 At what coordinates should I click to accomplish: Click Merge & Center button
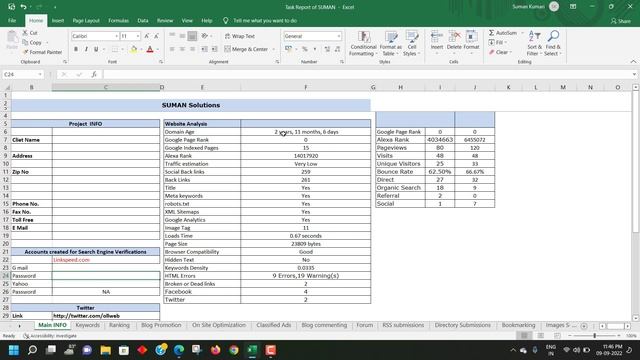point(246,49)
